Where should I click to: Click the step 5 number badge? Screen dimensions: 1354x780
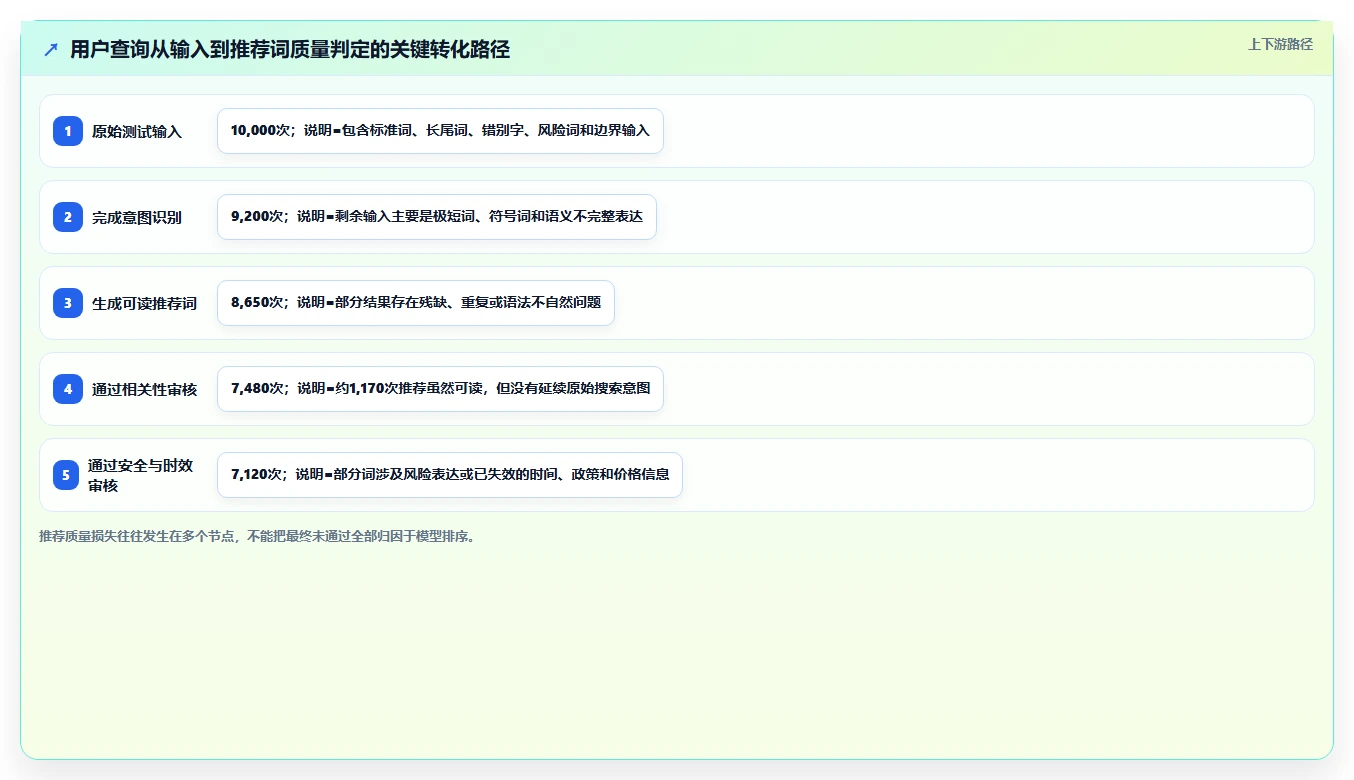coord(66,475)
